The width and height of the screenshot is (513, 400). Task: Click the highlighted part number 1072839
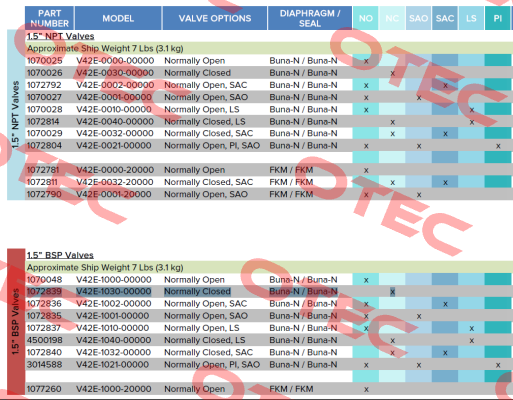(44, 291)
